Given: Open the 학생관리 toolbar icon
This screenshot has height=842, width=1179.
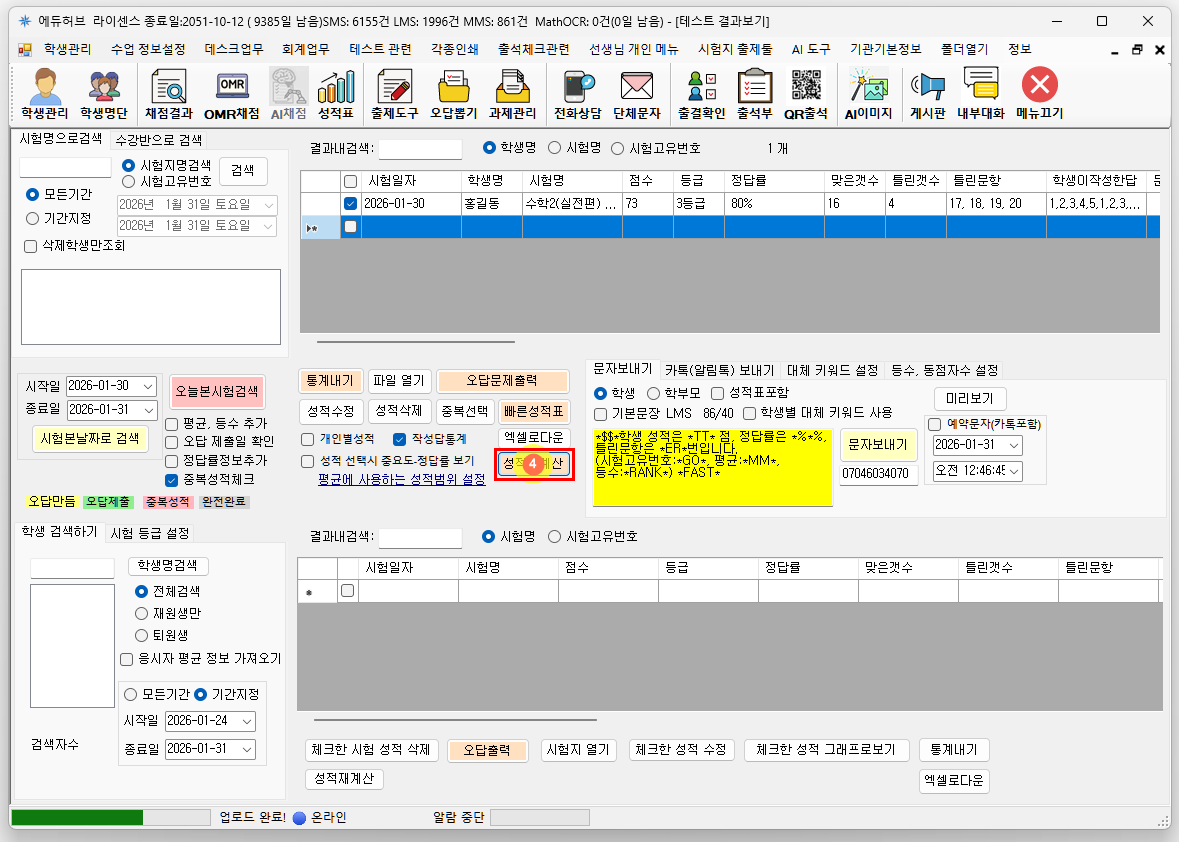Looking at the screenshot, I should tap(45, 95).
